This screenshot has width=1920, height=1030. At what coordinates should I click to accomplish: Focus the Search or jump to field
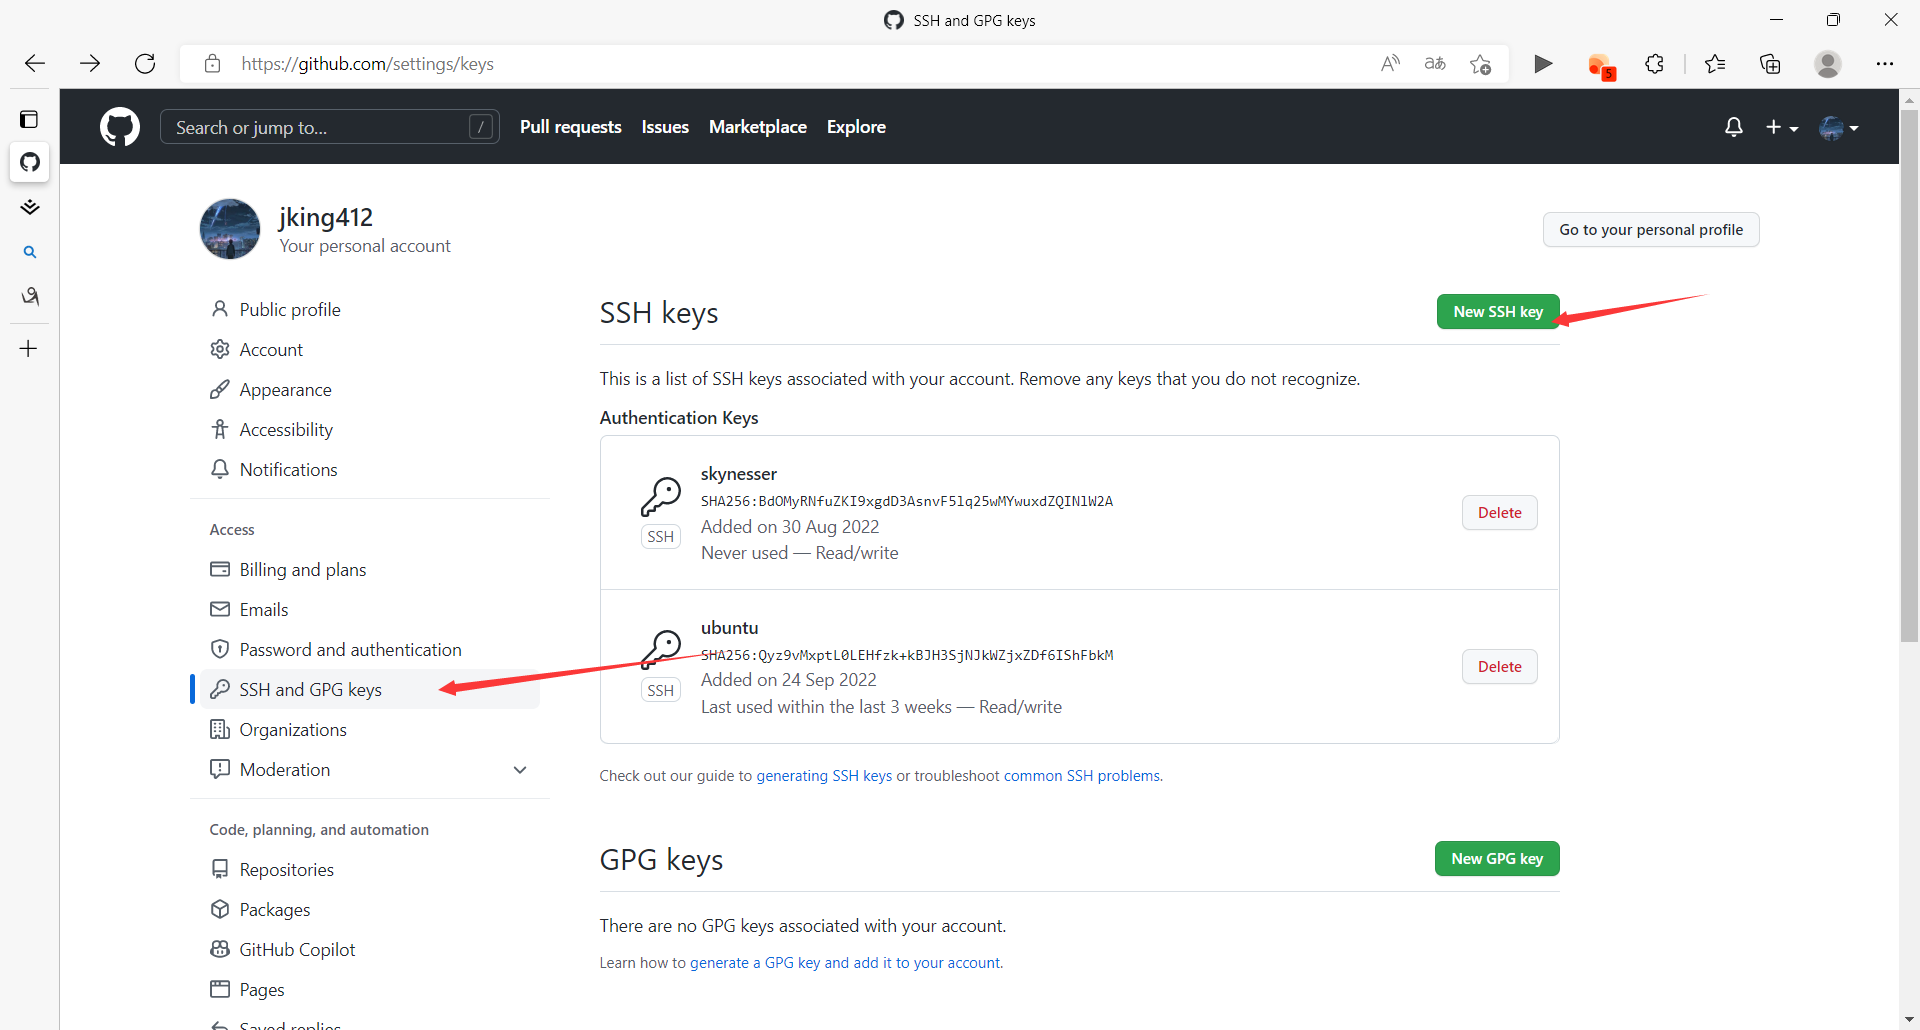click(330, 127)
